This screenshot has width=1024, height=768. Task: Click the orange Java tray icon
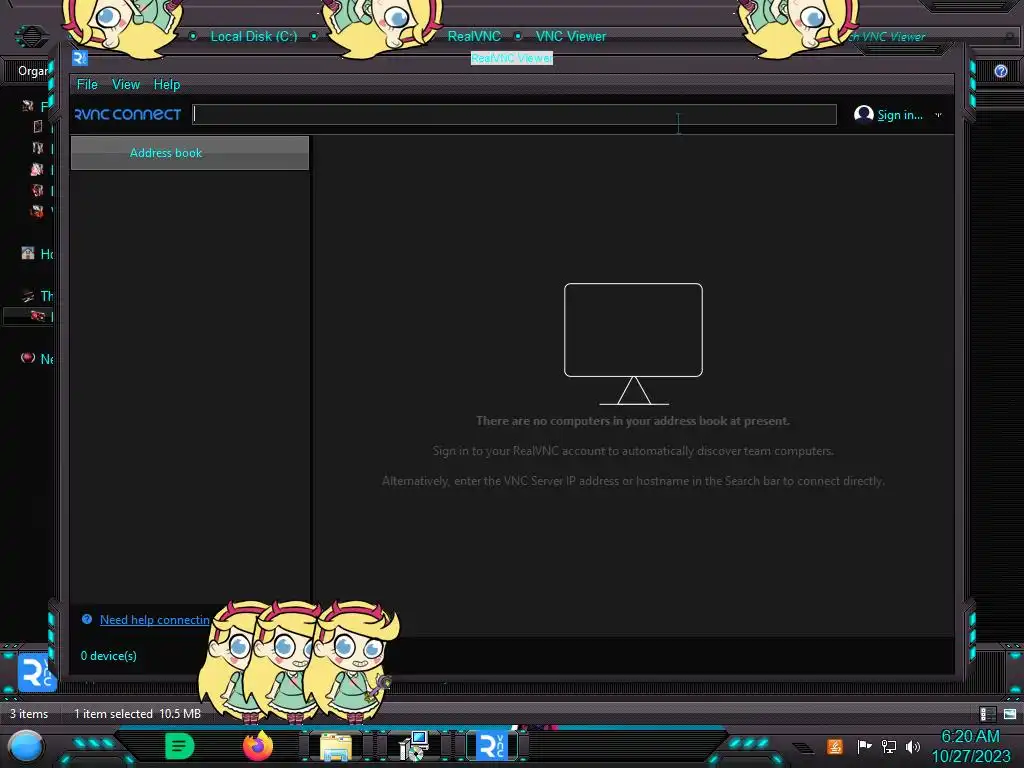pyautogui.click(x=835, y=746)
